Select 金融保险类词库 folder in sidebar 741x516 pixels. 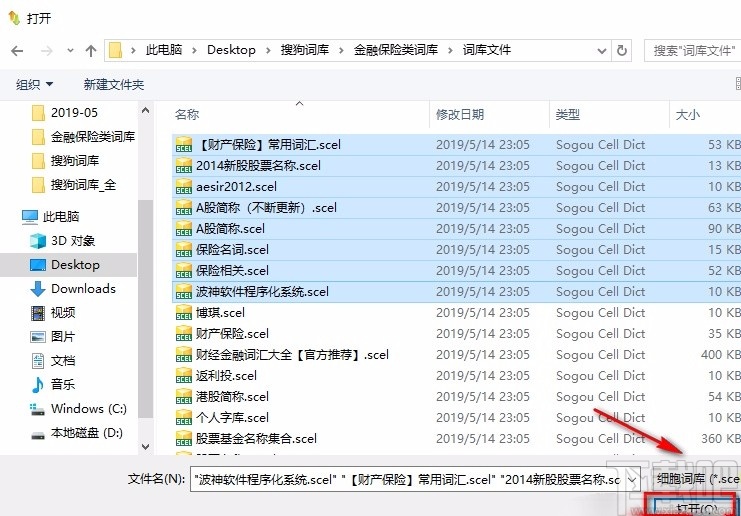tap(83, 137)
